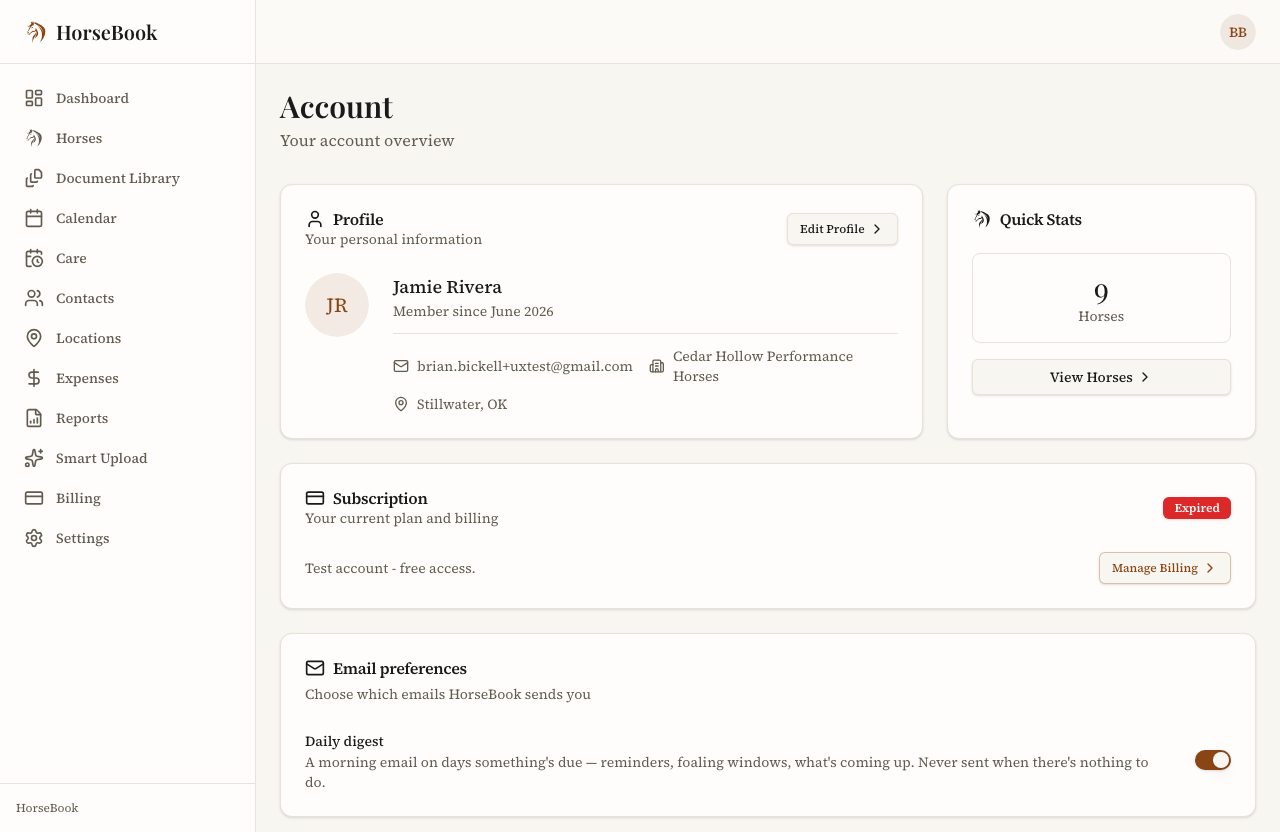Click the View Horses button
The height and width of the screenshot is (832, 1280).
coord(1101,377)
